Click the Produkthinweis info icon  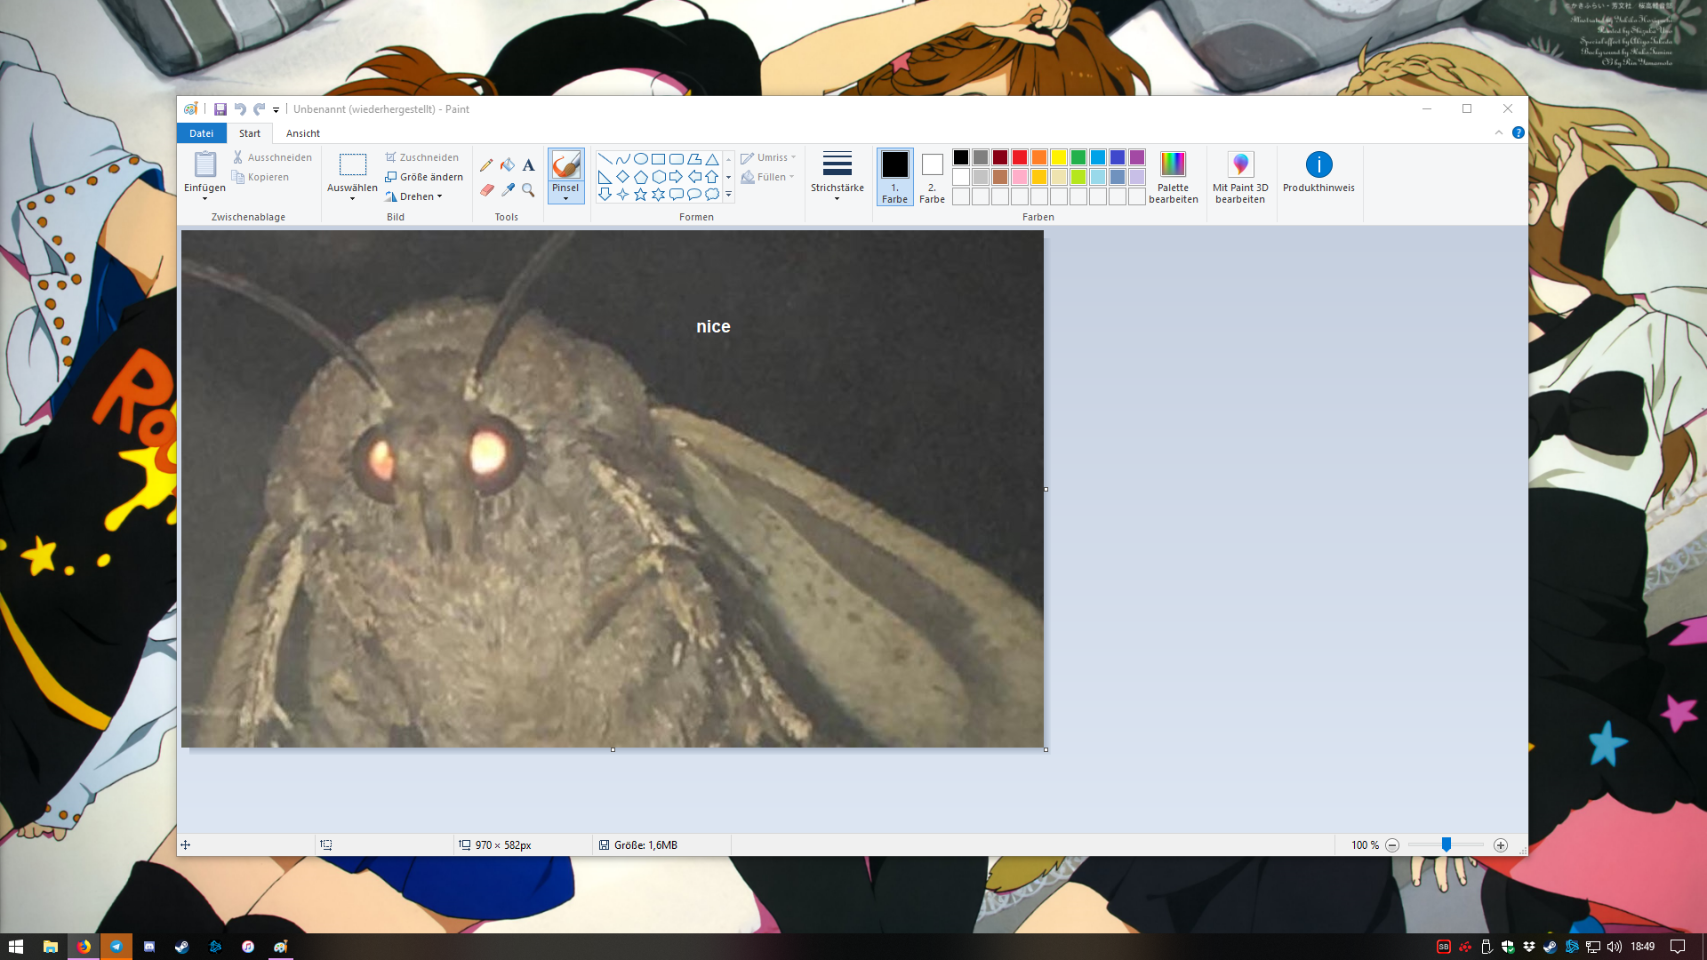tap(1318, 165)
